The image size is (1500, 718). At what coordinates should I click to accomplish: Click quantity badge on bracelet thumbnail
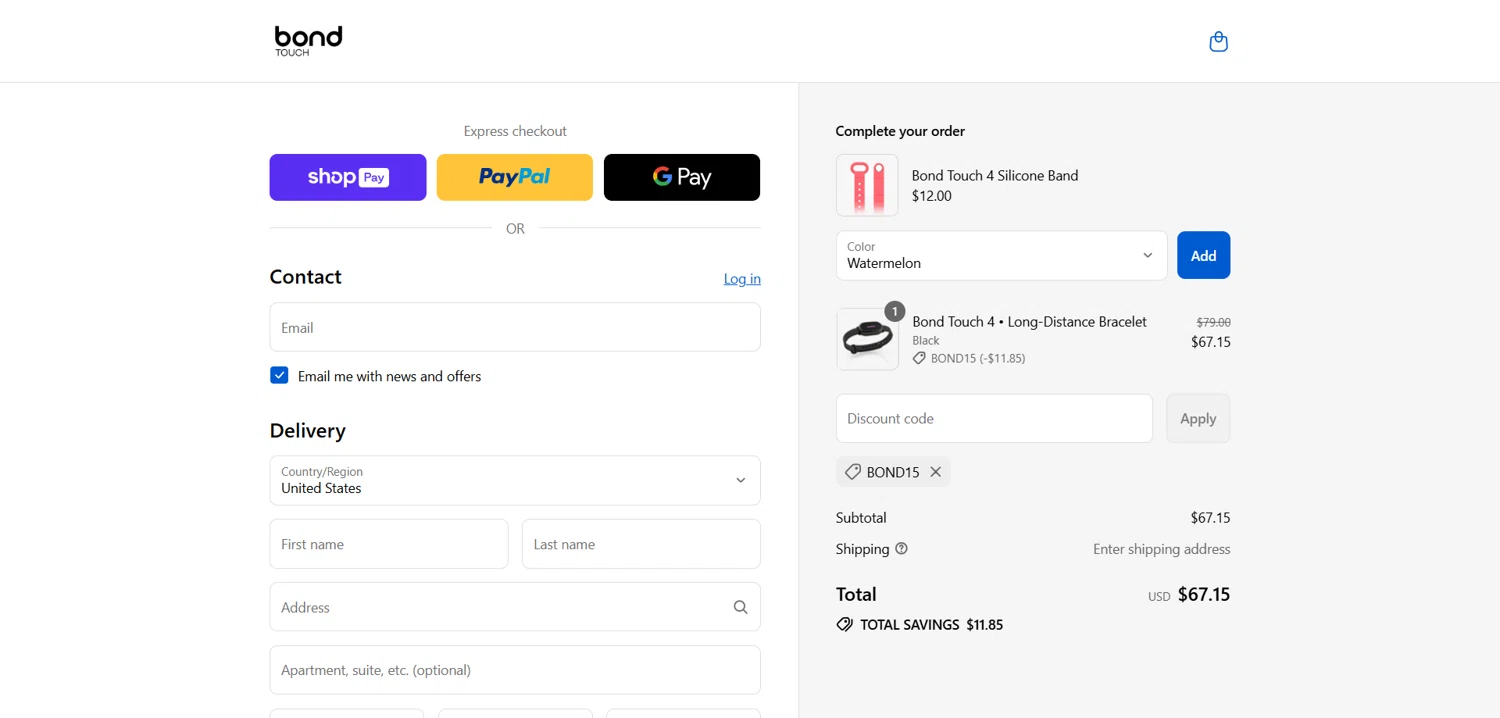click(894, 312)
